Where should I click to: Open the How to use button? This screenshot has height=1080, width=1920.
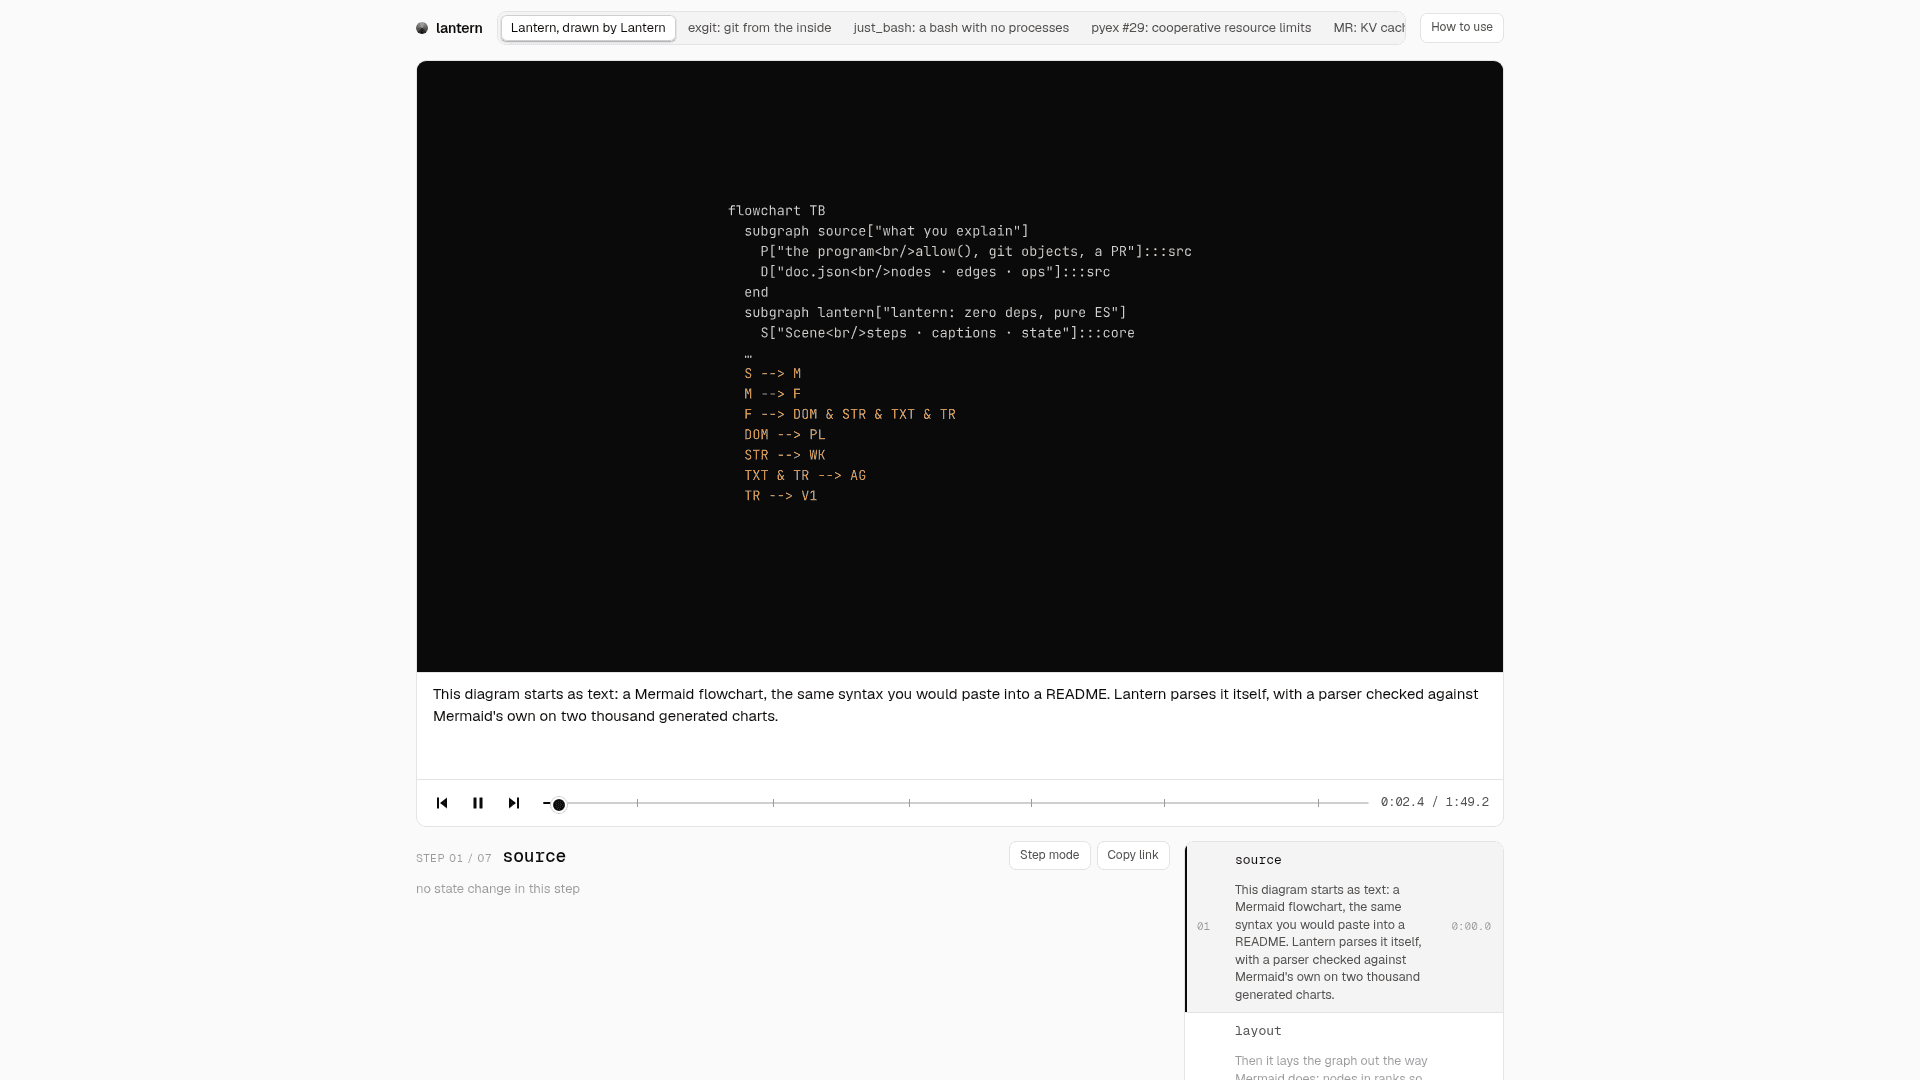[x=1461, y=28]
